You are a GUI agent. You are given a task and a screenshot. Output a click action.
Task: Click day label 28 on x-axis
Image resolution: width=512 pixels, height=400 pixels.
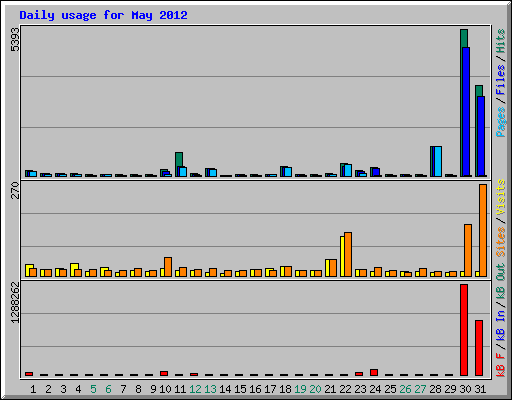pyautogui.click(x=435, y=389)
